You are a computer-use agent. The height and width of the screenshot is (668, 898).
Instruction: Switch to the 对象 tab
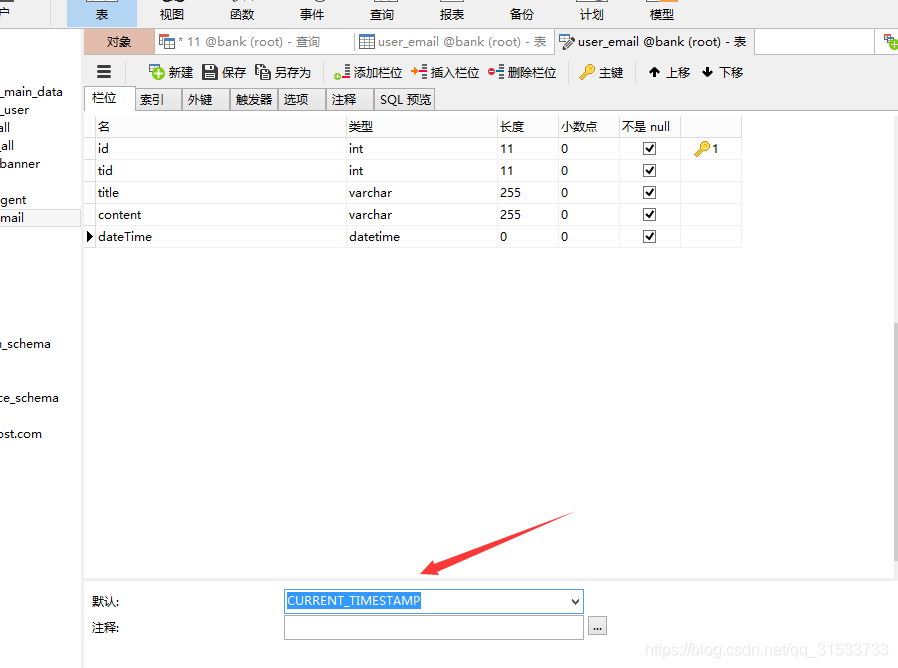[118, 42]
